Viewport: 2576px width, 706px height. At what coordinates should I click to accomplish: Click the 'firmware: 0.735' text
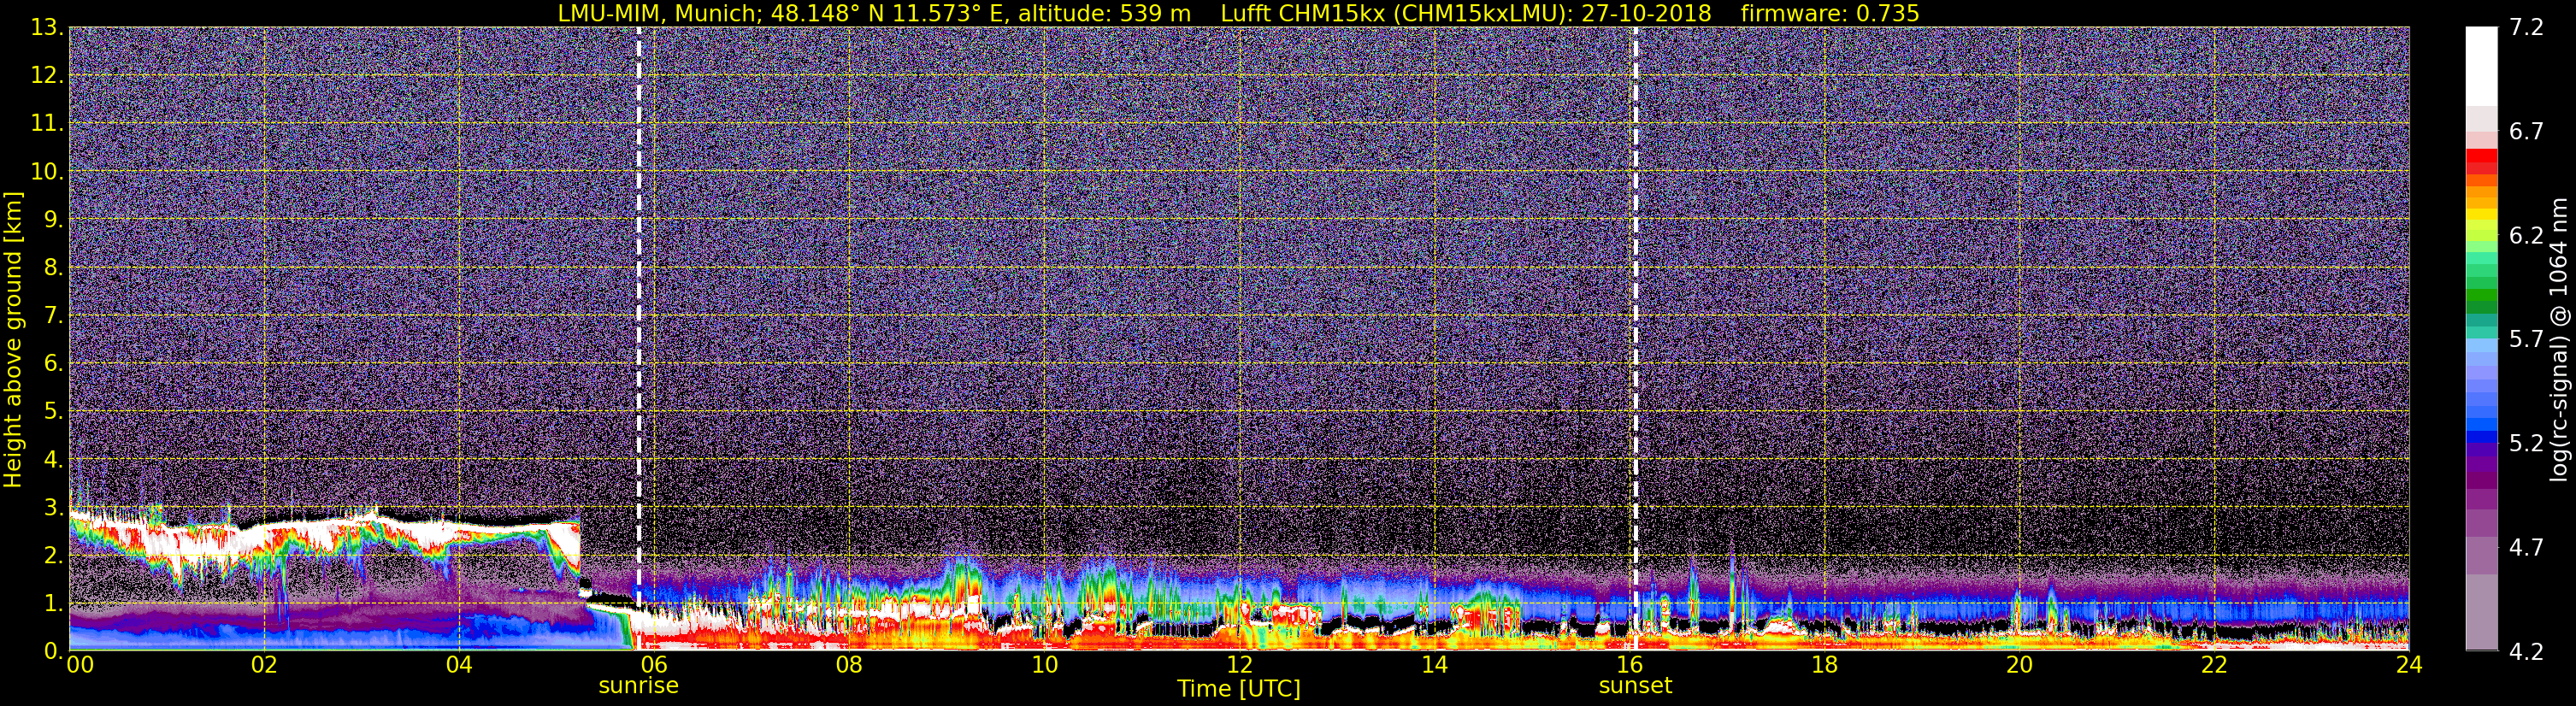click(x=1829, y=13)
